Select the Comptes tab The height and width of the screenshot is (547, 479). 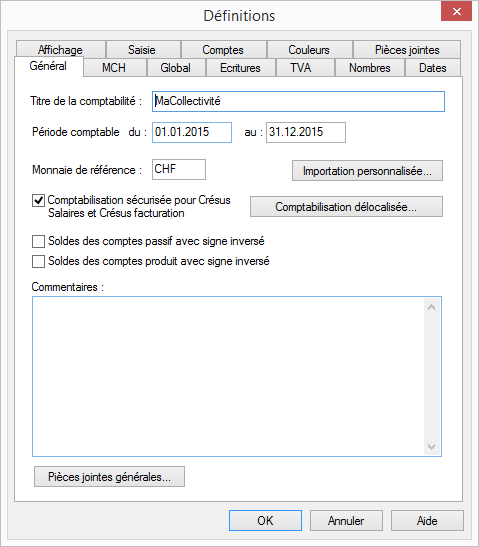(224, 50)
